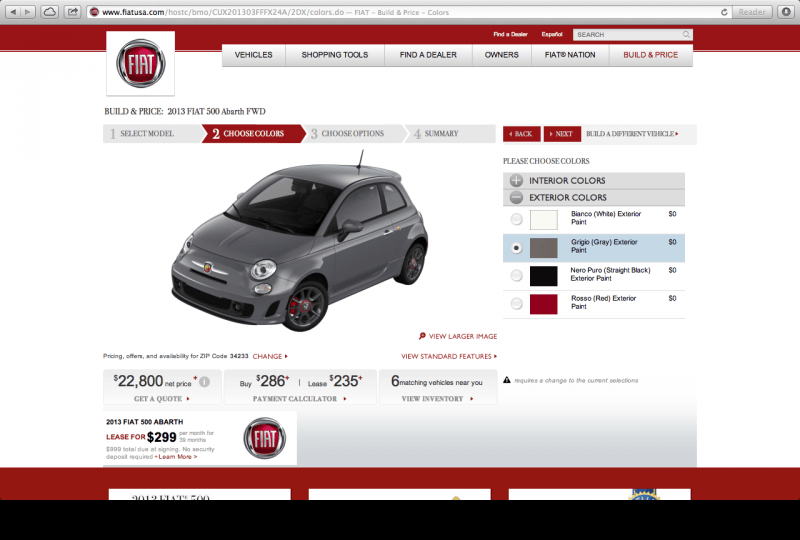Click the Safari address bar URL
Viewport: 800px width, 540px height.
coord(276,12)
